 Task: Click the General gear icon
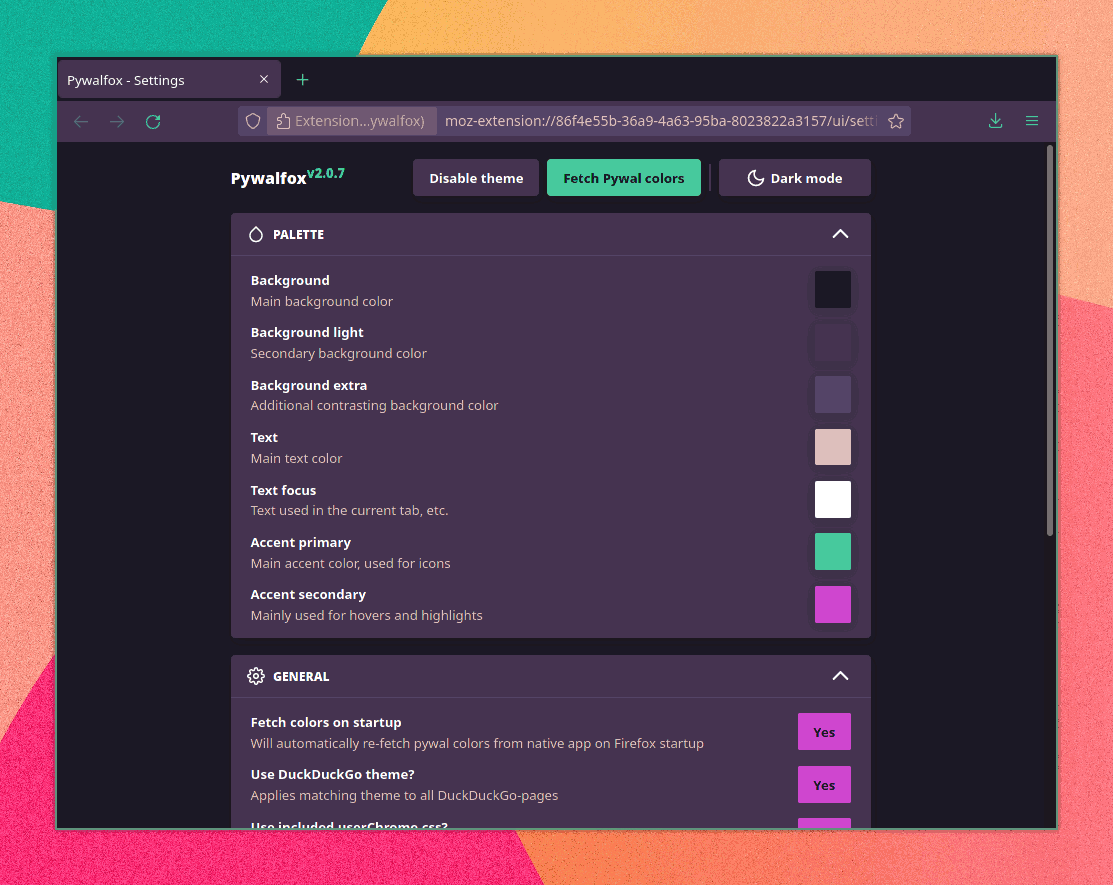(256, 676)
